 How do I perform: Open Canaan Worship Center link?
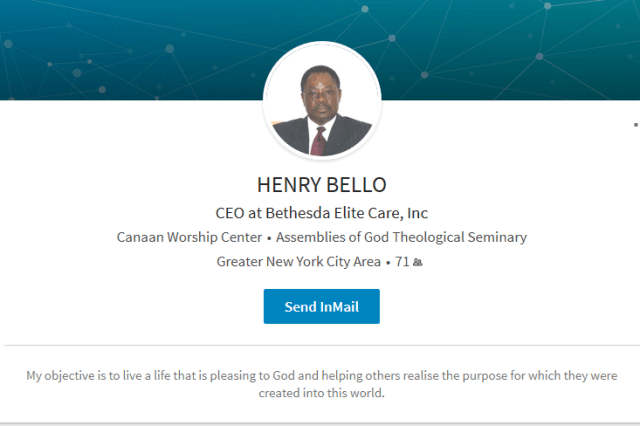pos(191,237)
